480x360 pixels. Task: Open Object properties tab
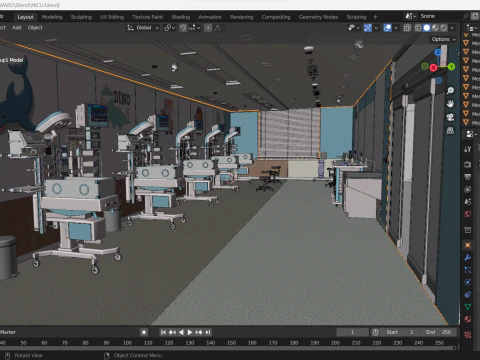pyautogui.click(x=468, y=245)
